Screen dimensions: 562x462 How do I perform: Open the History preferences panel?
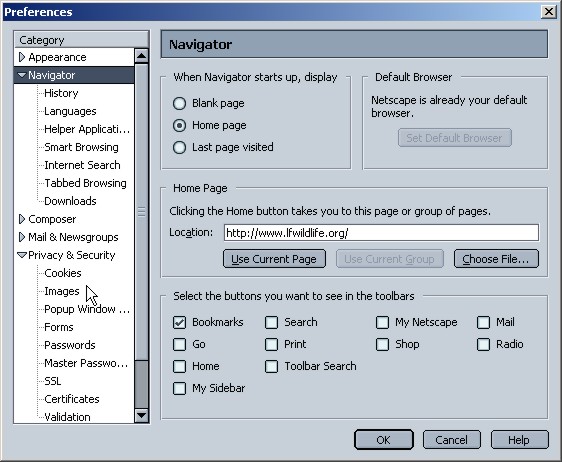click(61, 93)
